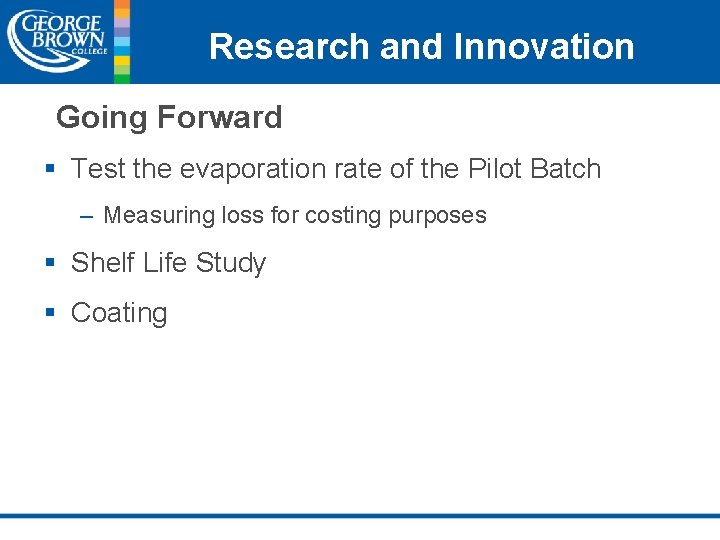Click the square bullet before 'Test the evaporation rate'

pyautogui.click(x=50, y=169)
